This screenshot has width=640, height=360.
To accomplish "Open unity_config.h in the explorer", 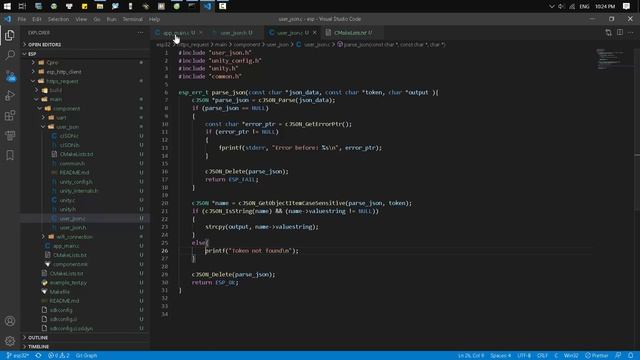I will coord(76,182).
